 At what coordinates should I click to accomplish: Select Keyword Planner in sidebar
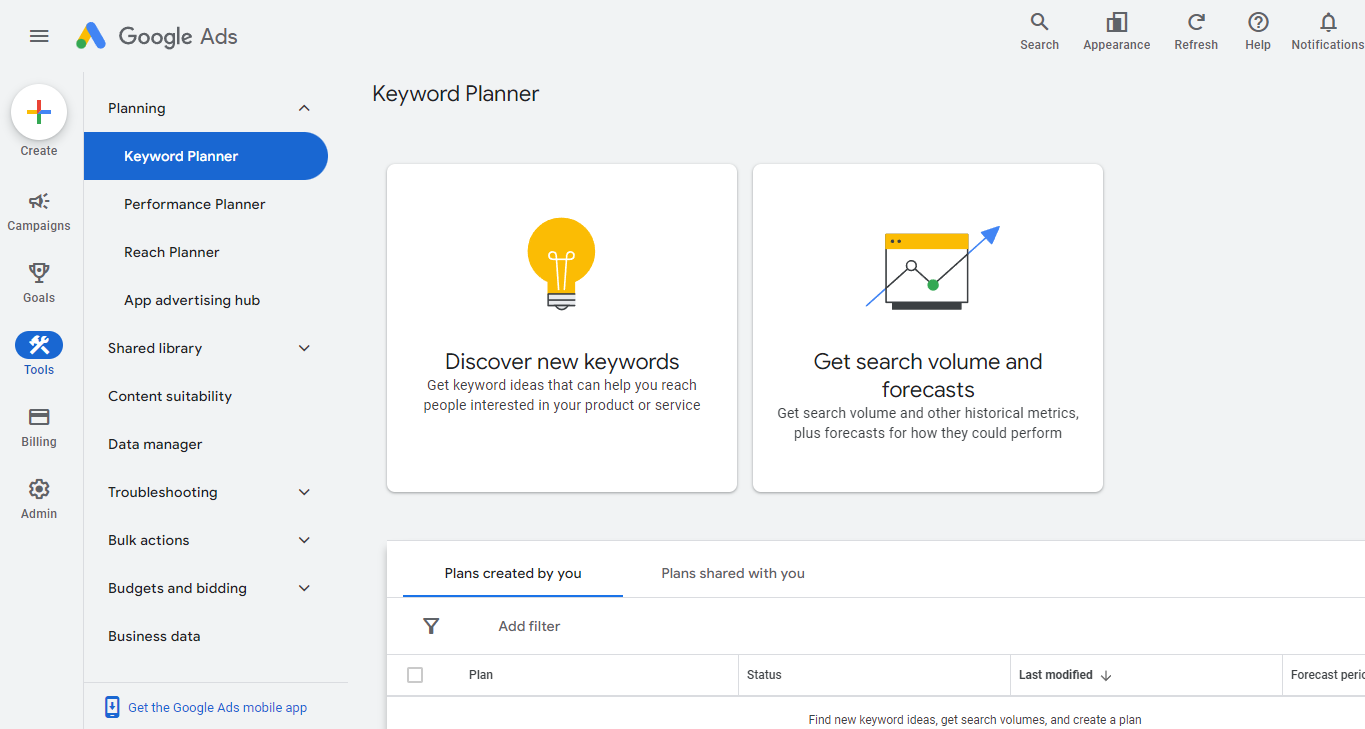(x=205, y=156)
